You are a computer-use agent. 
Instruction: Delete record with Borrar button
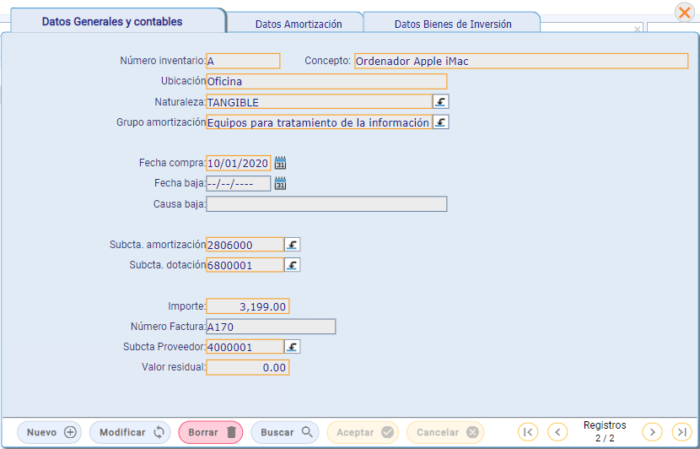pyautogui.click(x=211, y=432)
